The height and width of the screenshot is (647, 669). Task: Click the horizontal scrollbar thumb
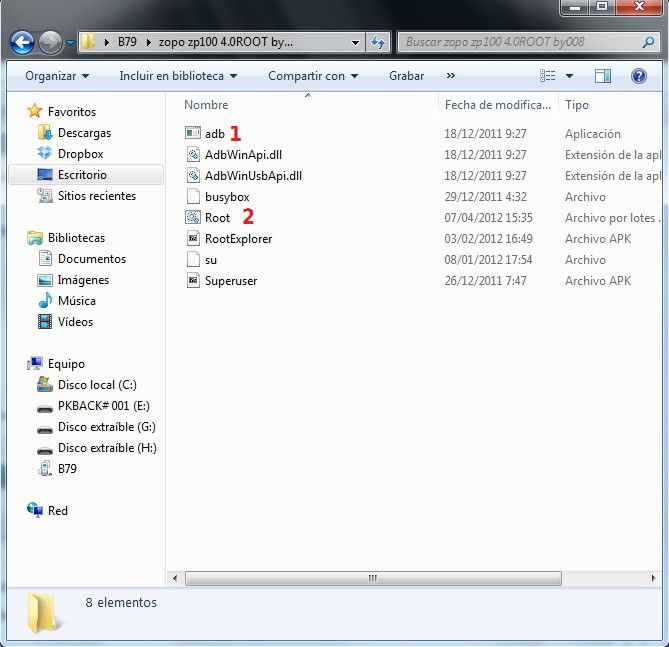pos(373,578)
